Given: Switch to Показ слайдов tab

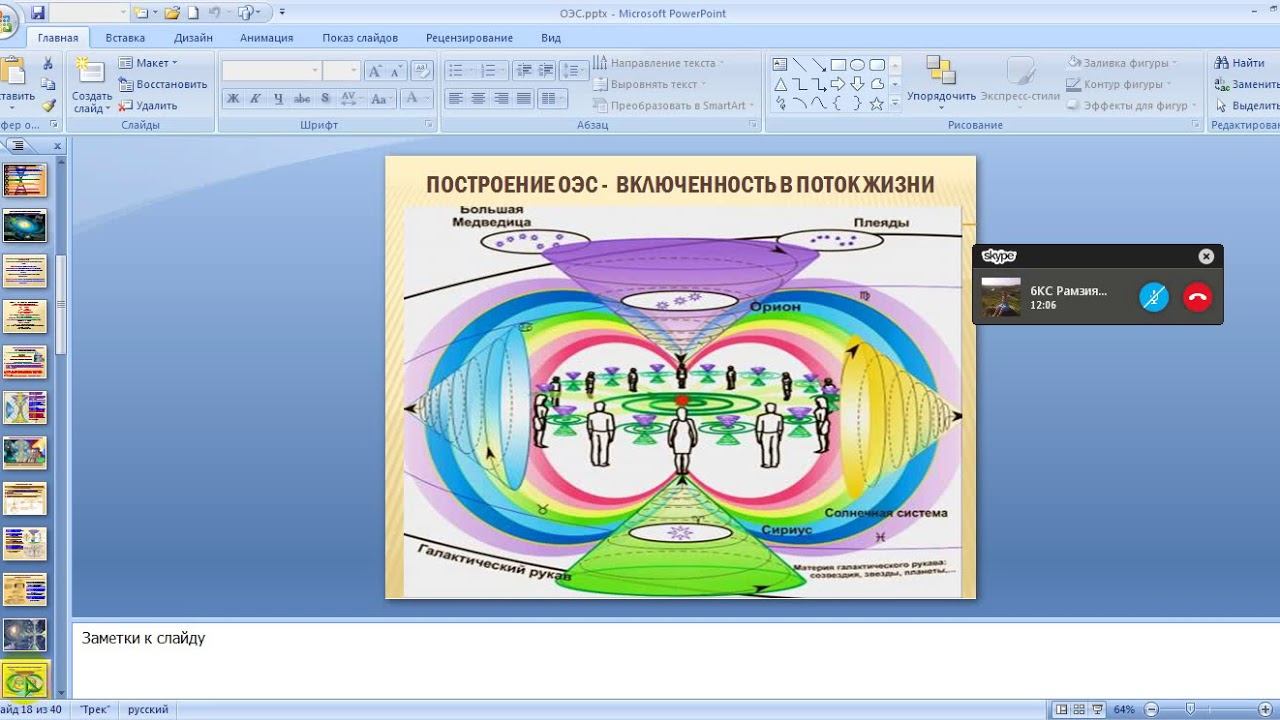Looking at the screenshot, I should [x=360, y=38].
